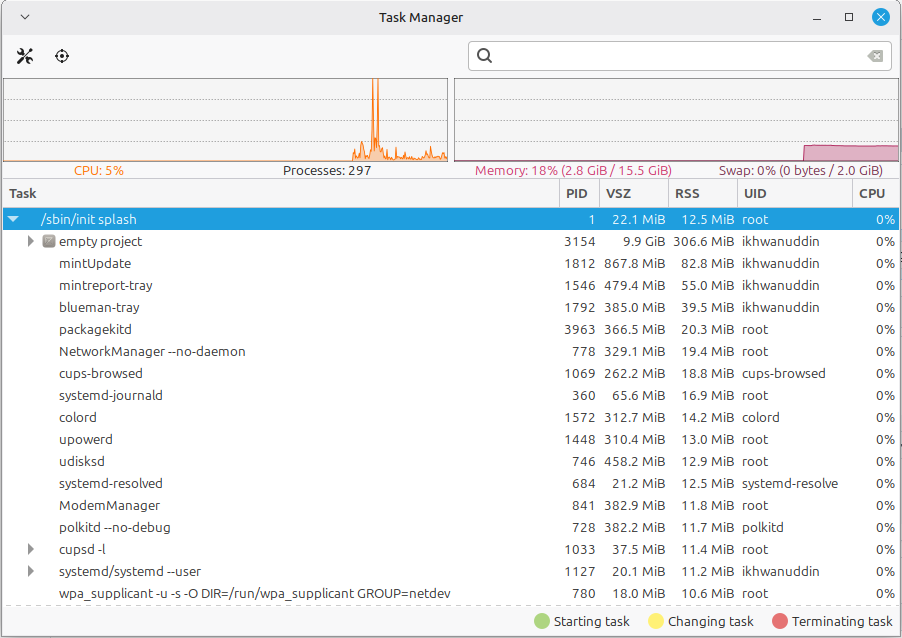The image size is (902, 638).
Task: Select the wpa_supplicant process row
Action: [x=451, y=594]
